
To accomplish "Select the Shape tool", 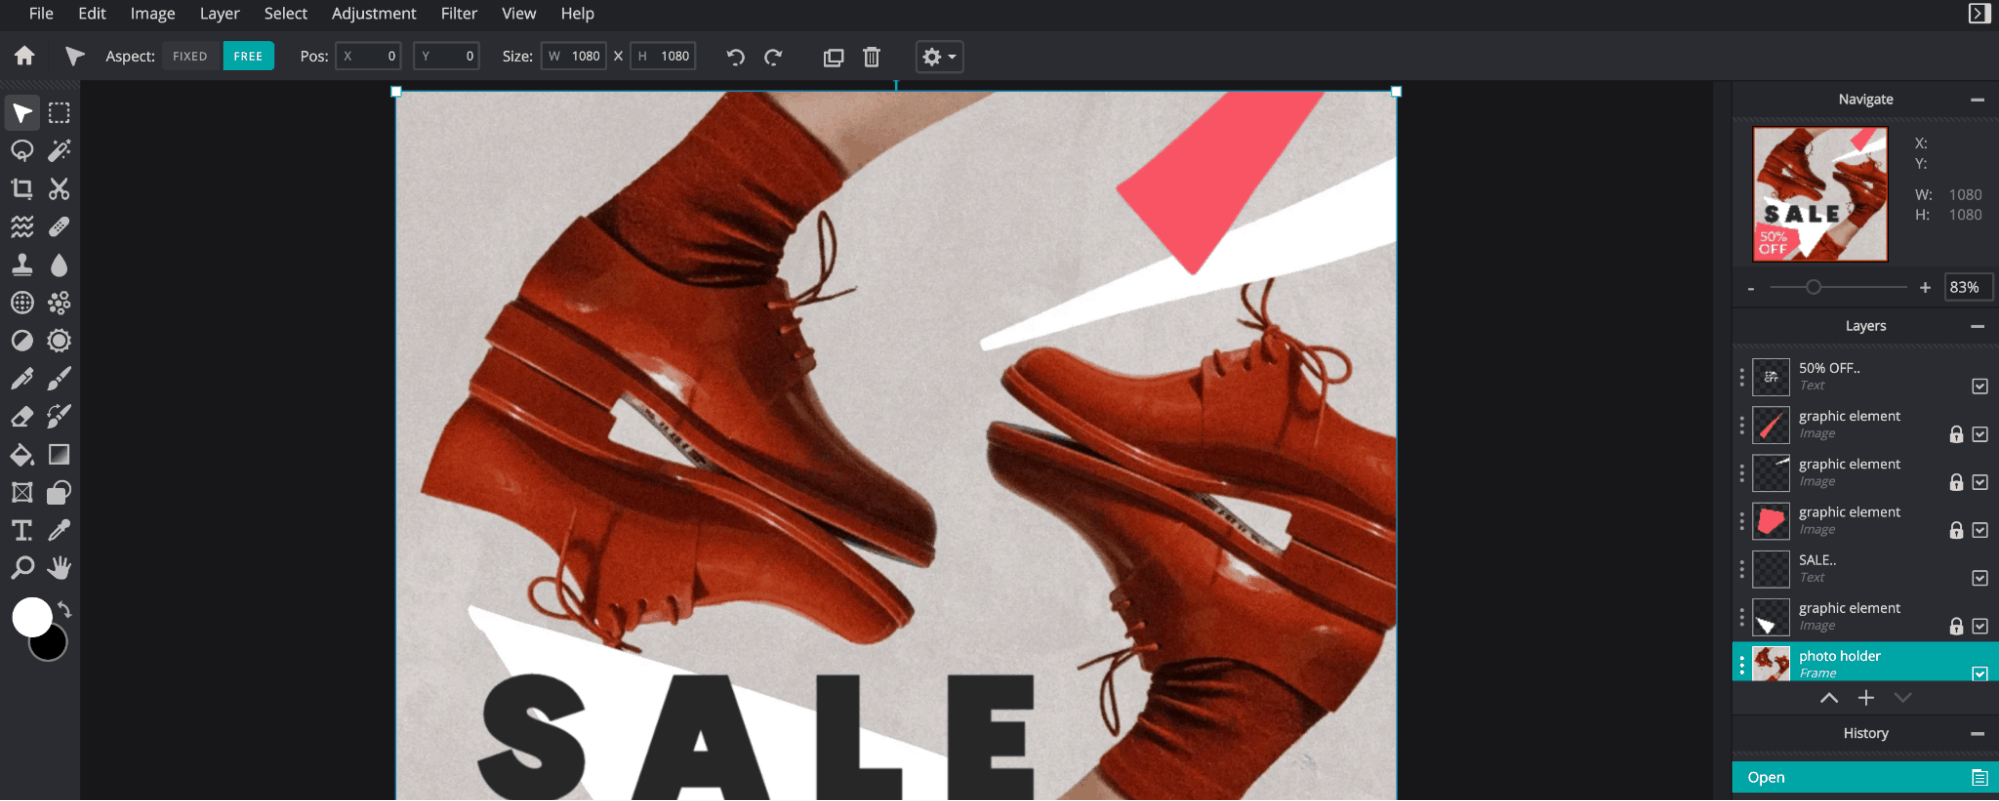I will click(59, 493).
